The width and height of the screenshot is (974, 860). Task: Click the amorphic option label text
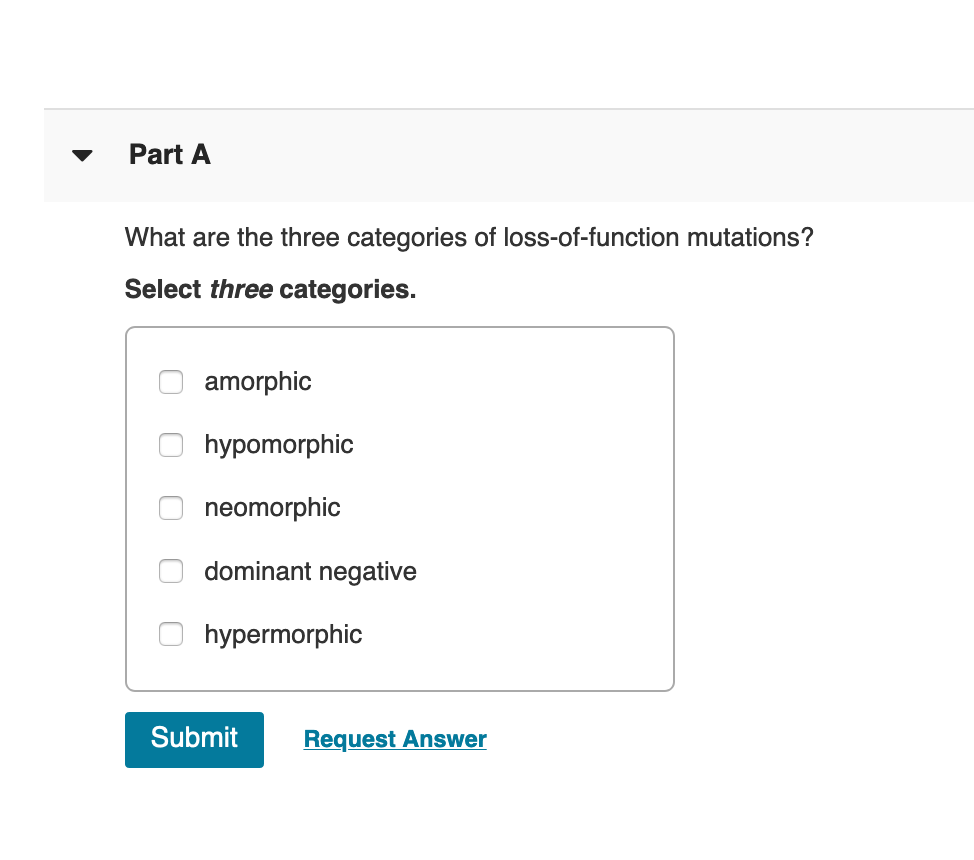click(257, 382)
